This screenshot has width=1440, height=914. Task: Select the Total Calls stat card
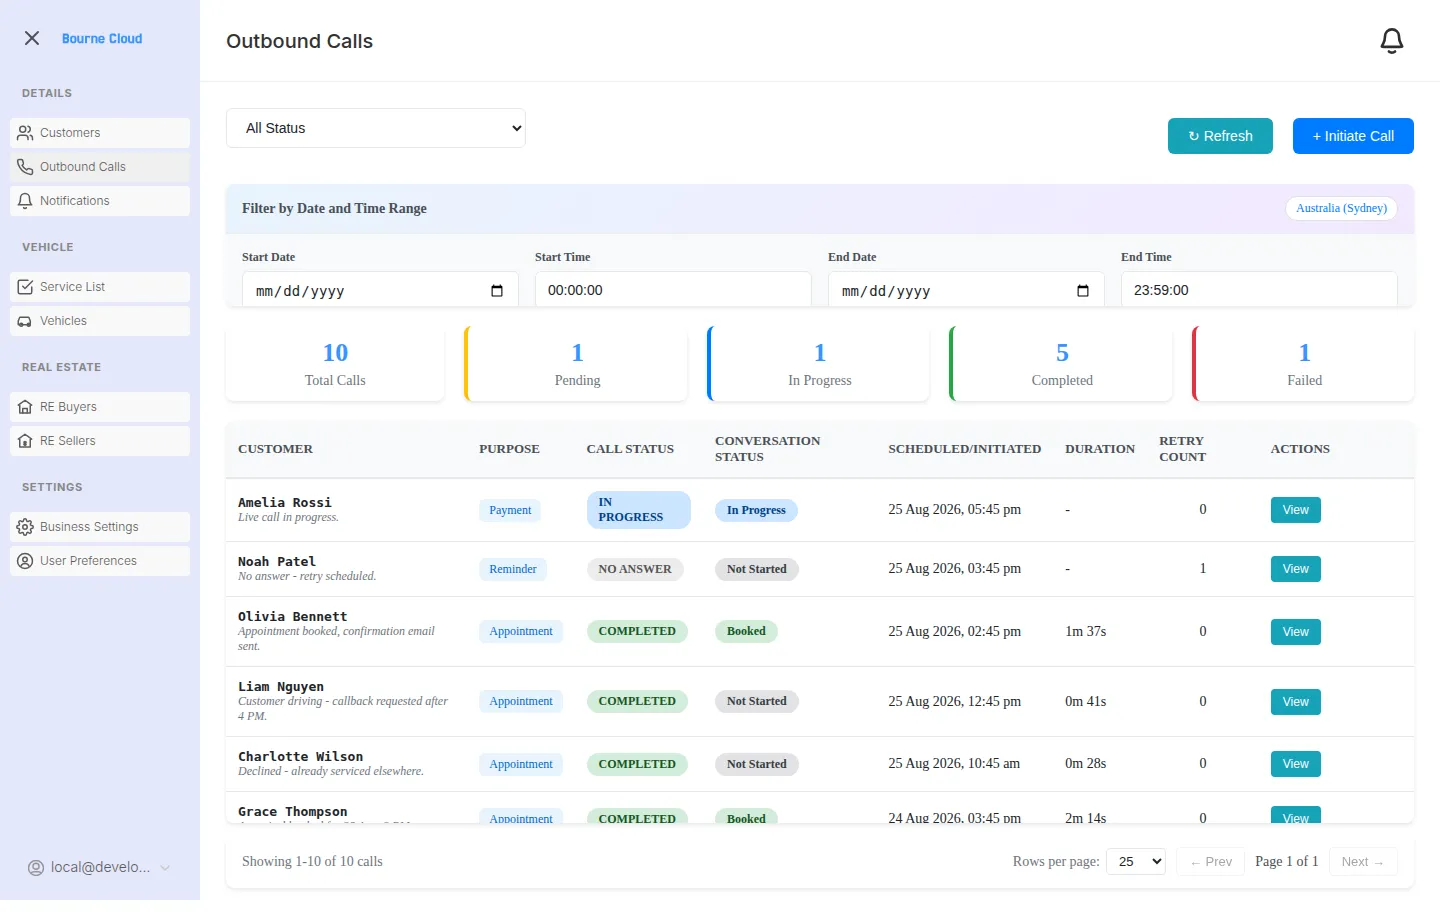point(335,364)
